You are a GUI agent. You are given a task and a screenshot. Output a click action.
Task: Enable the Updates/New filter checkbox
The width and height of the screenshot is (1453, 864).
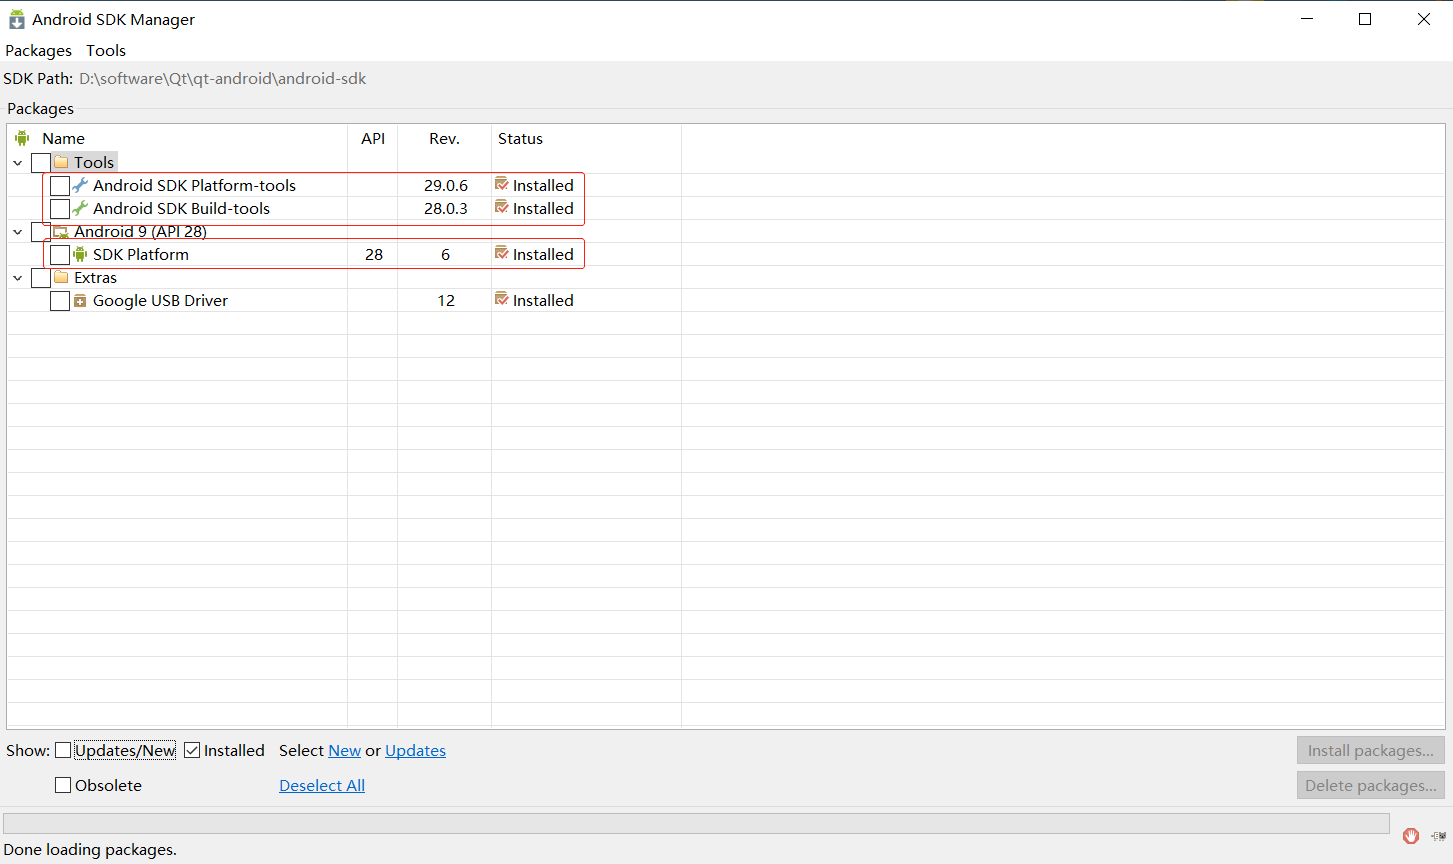coord(63,750)
